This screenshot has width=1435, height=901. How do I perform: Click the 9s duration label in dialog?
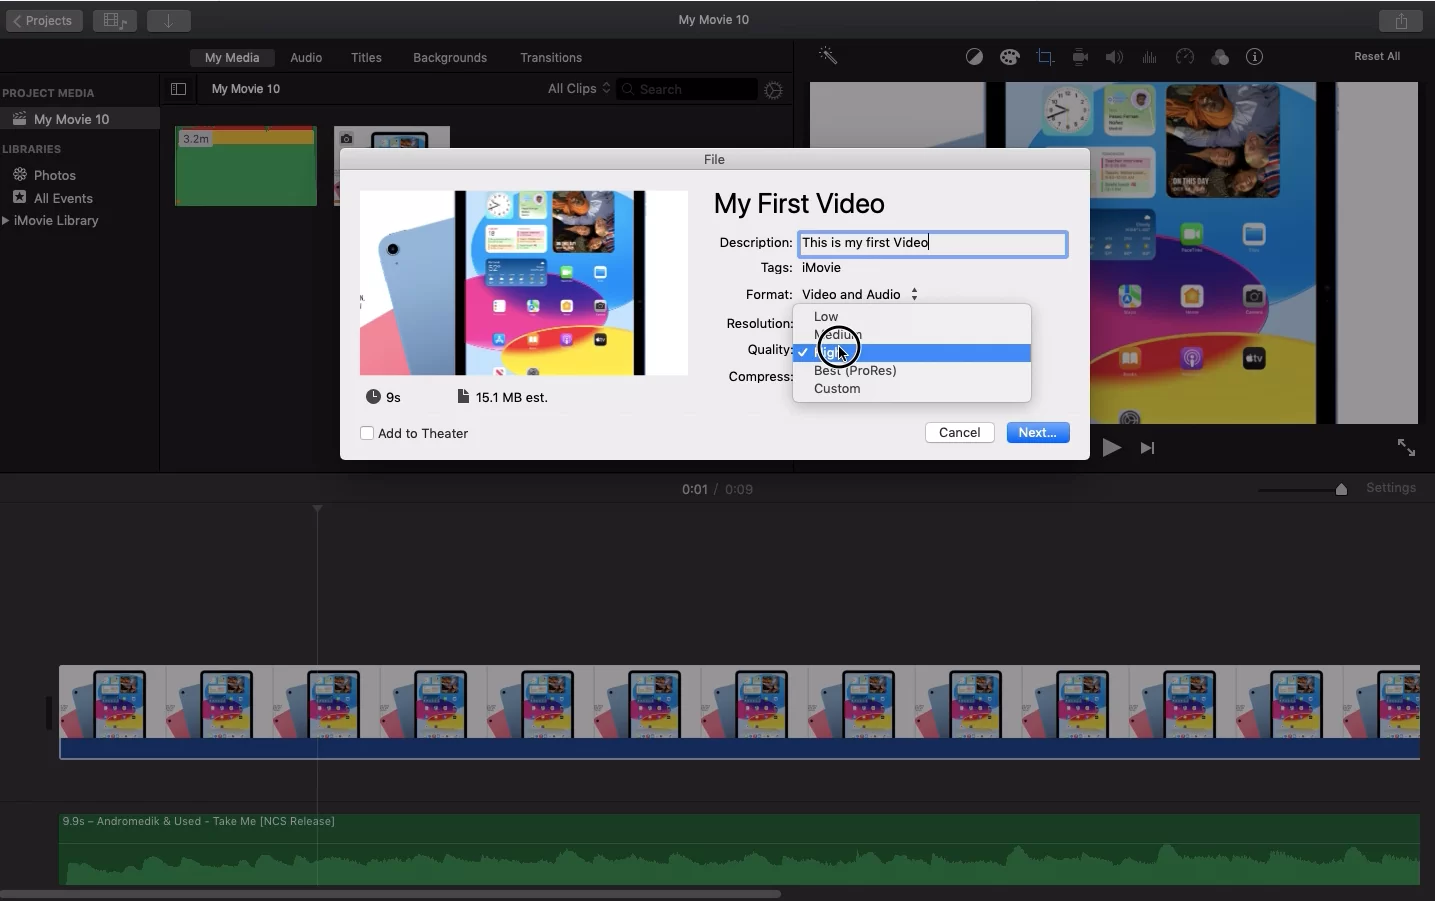coord(384,397)
